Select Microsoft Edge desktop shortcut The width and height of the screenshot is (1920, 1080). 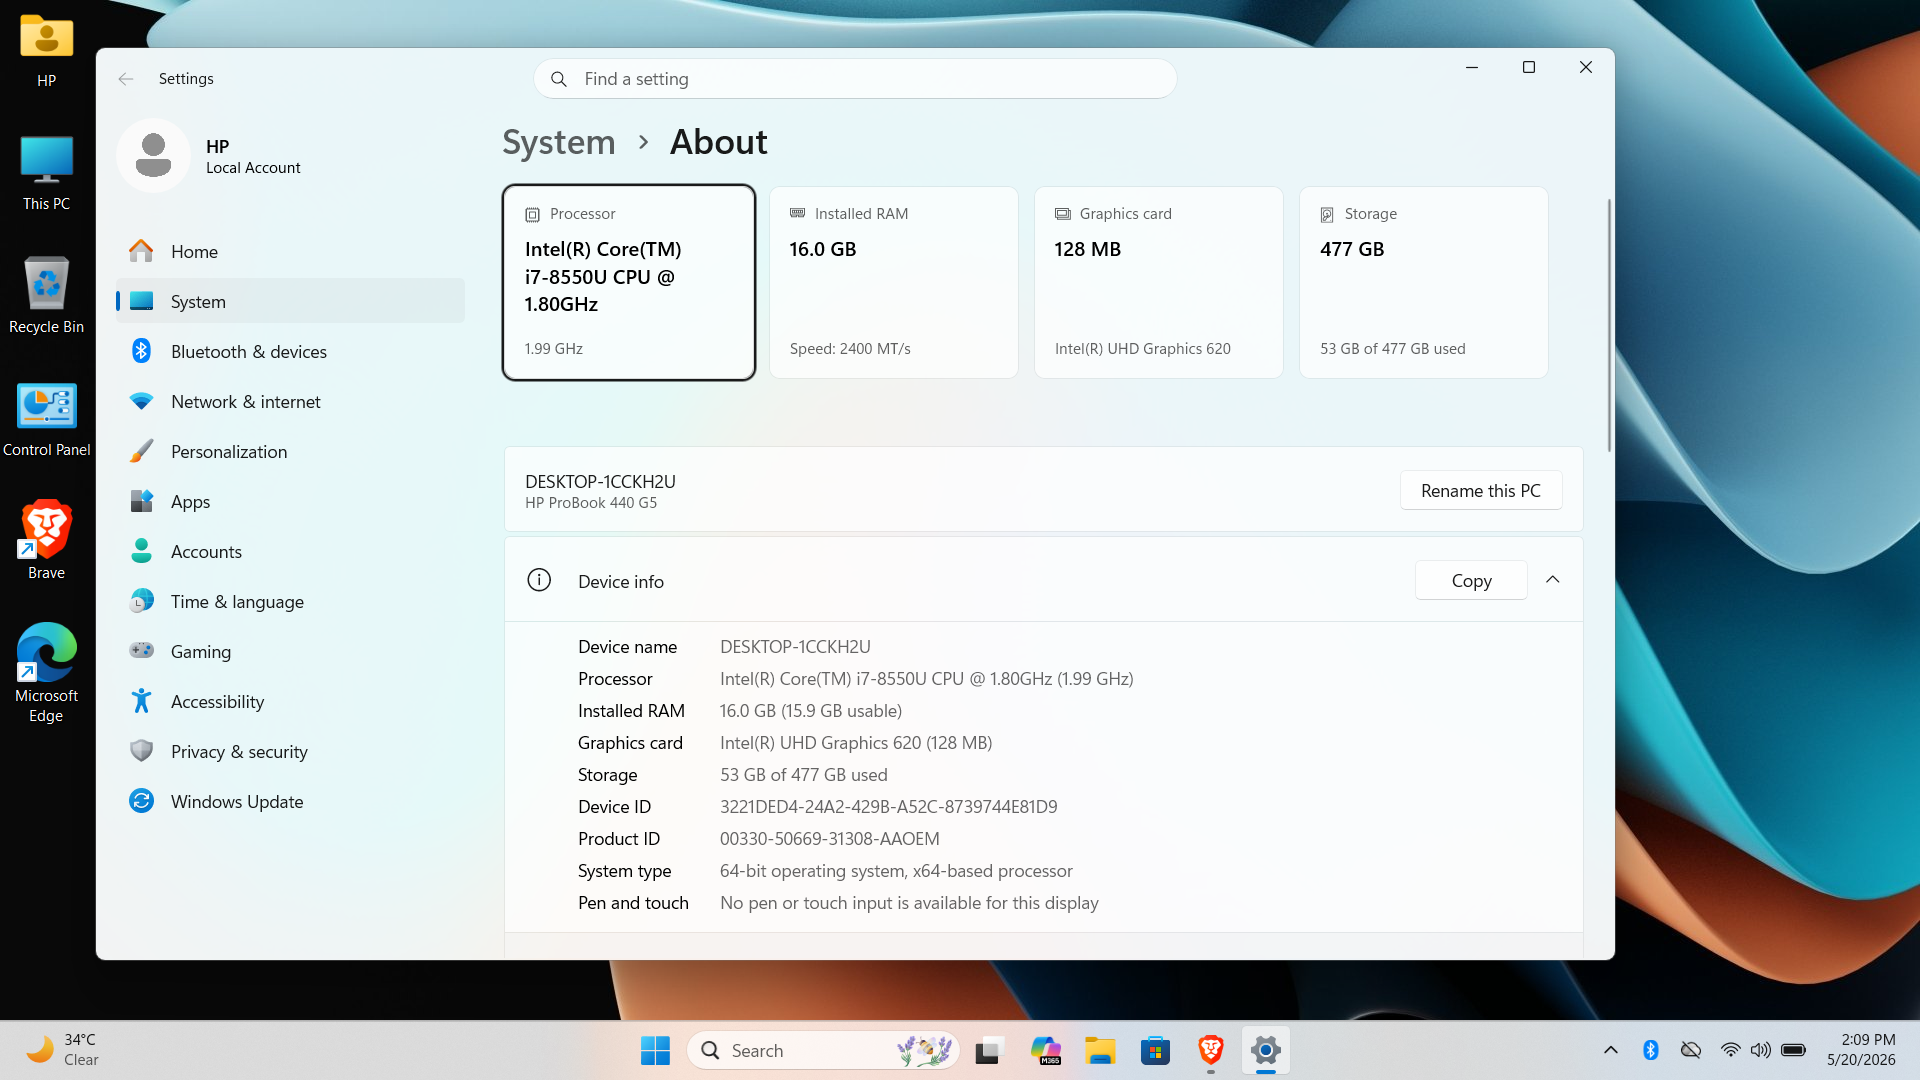[x=46, y=673]
